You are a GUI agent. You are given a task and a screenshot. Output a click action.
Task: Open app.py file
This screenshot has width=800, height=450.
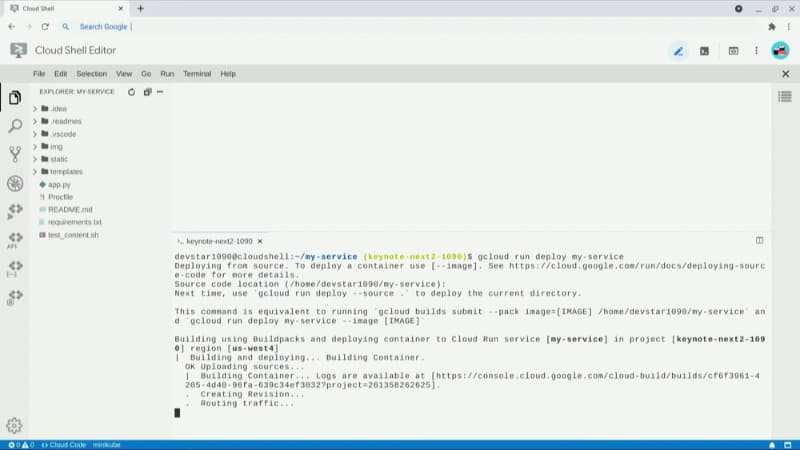[x=60, y=185]
